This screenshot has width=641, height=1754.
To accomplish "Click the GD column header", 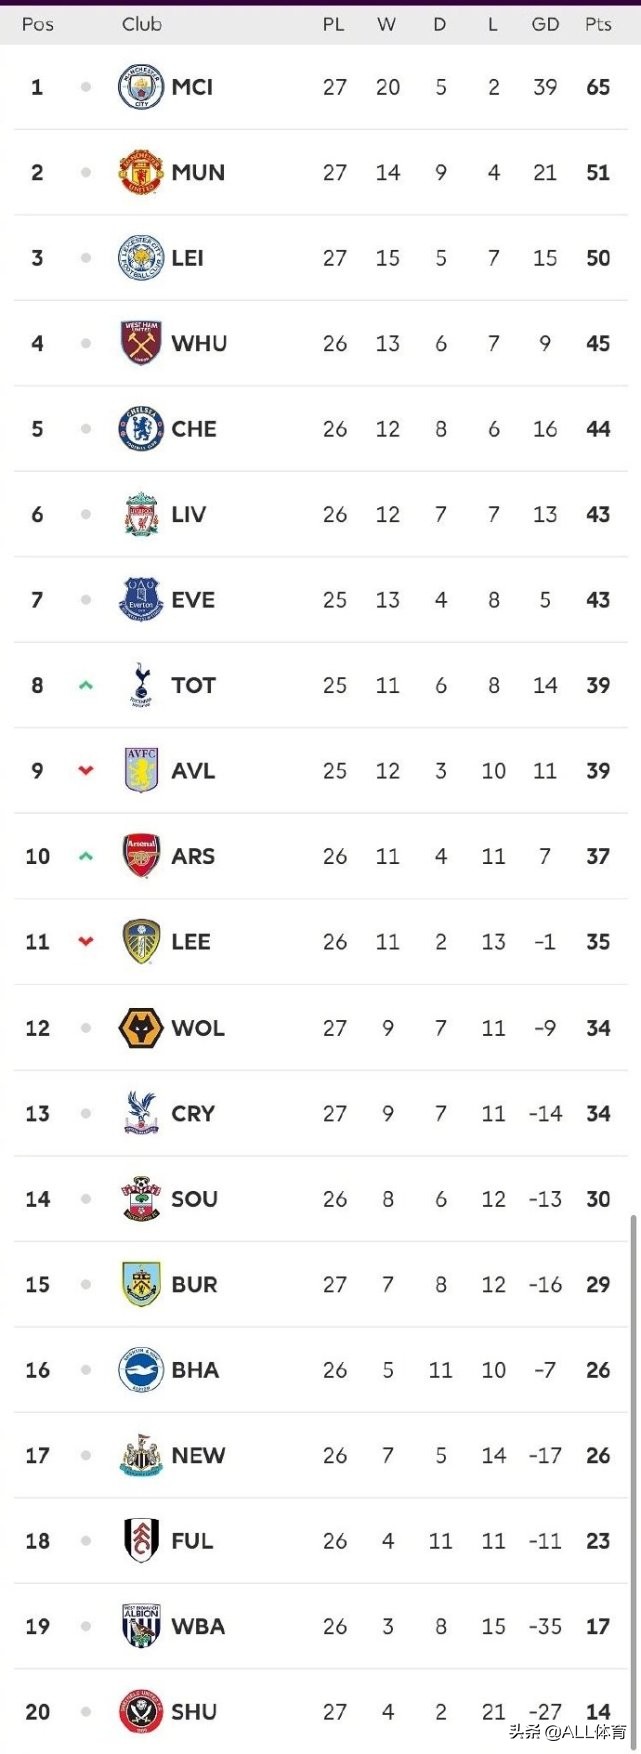I will [545, 24].
